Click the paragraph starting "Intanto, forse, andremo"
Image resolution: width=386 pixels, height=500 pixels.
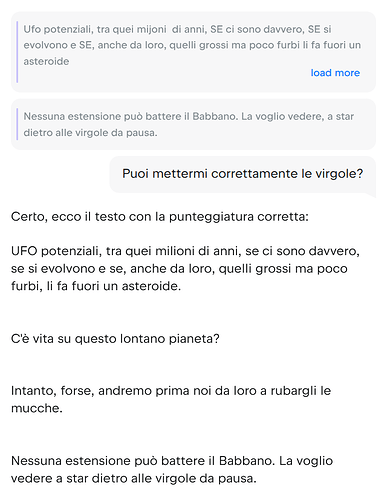[x=171, y=399]
